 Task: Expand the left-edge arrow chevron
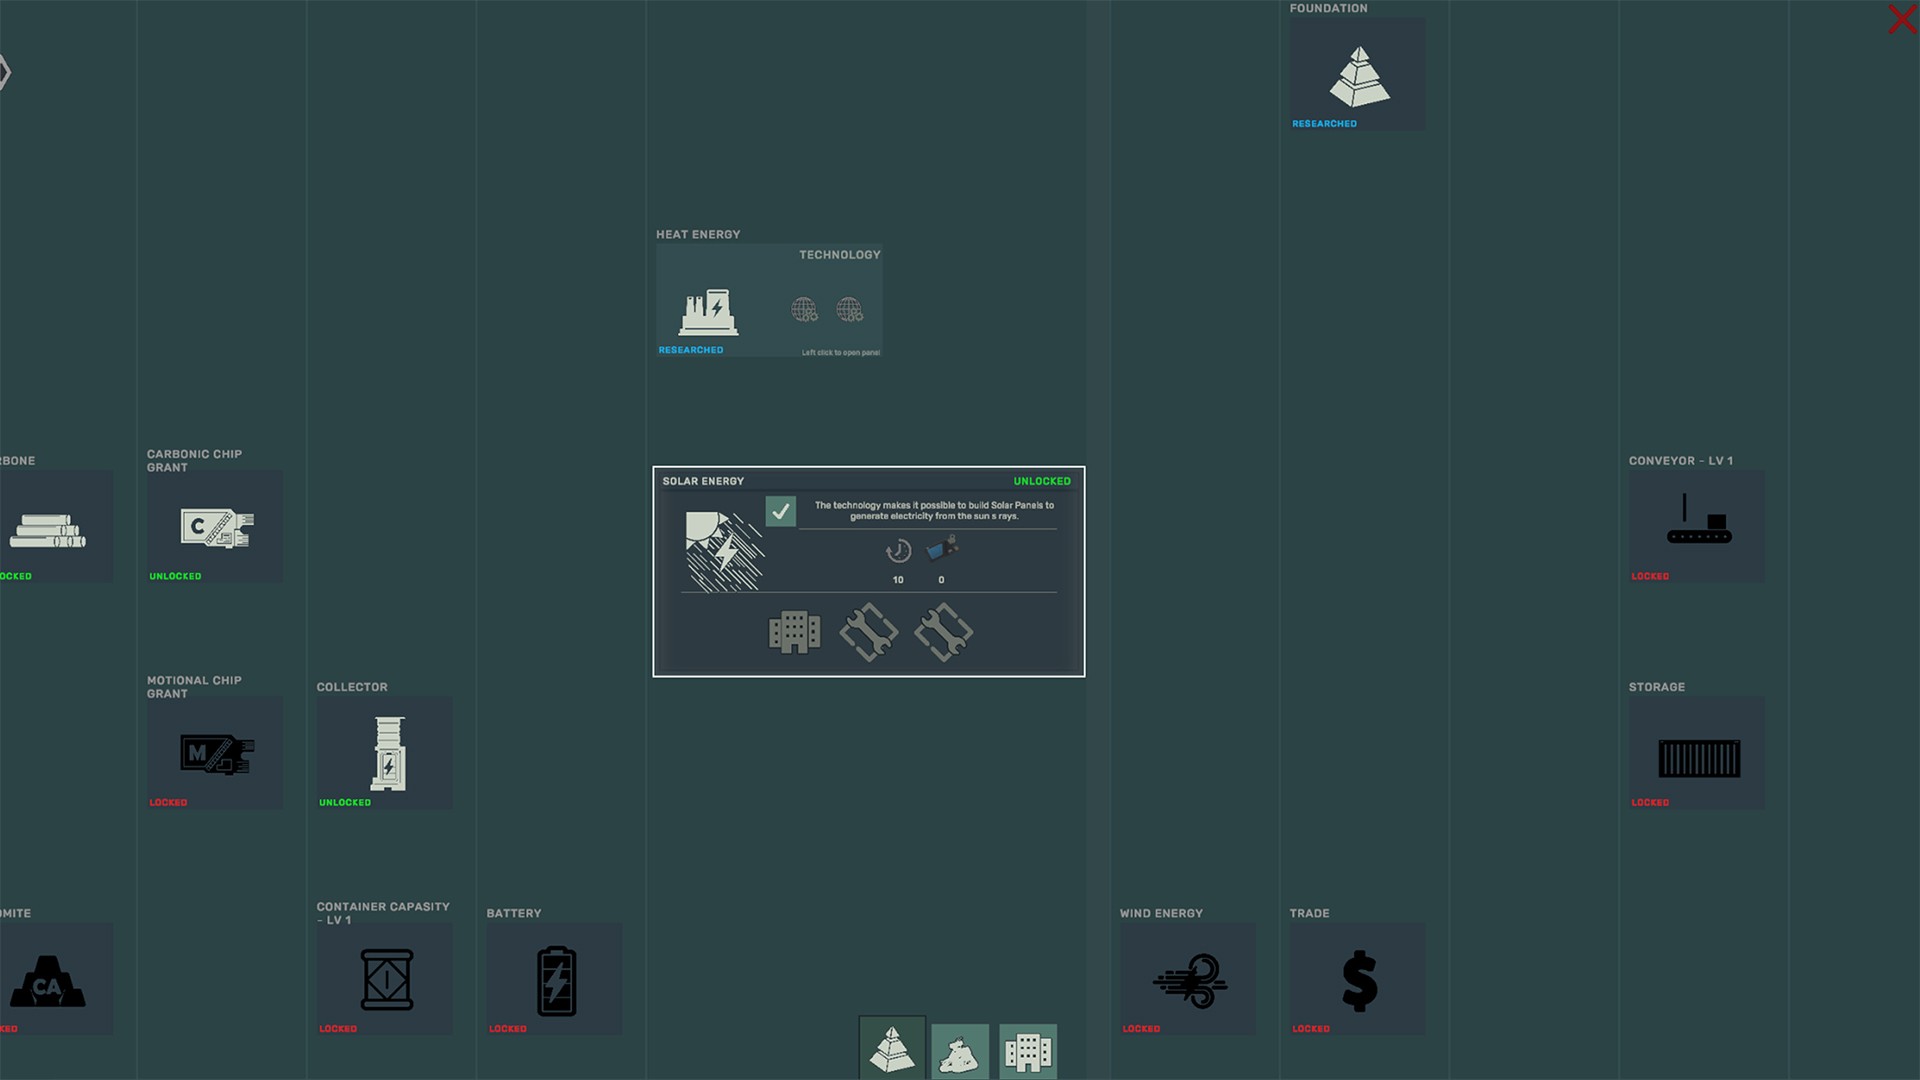click(5, 72)
